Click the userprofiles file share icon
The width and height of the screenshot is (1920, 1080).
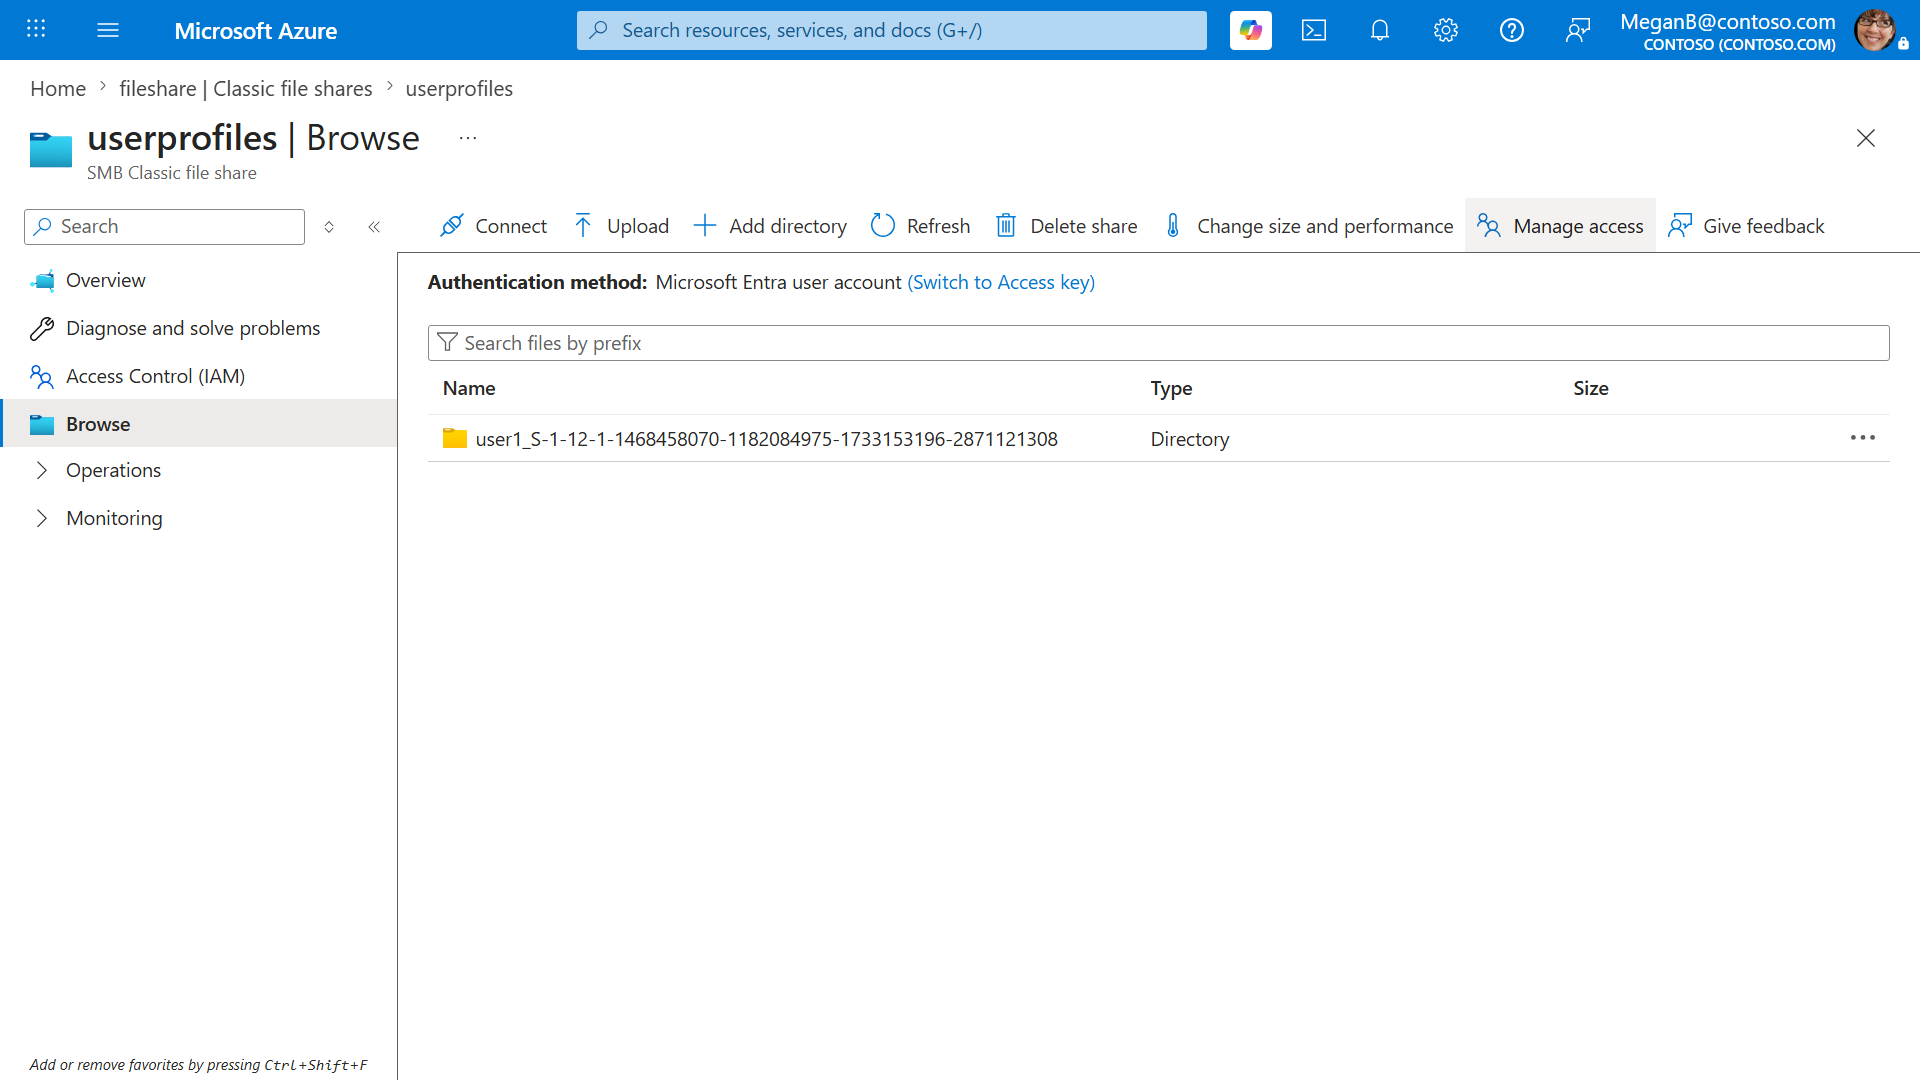[x=51, y=149]
